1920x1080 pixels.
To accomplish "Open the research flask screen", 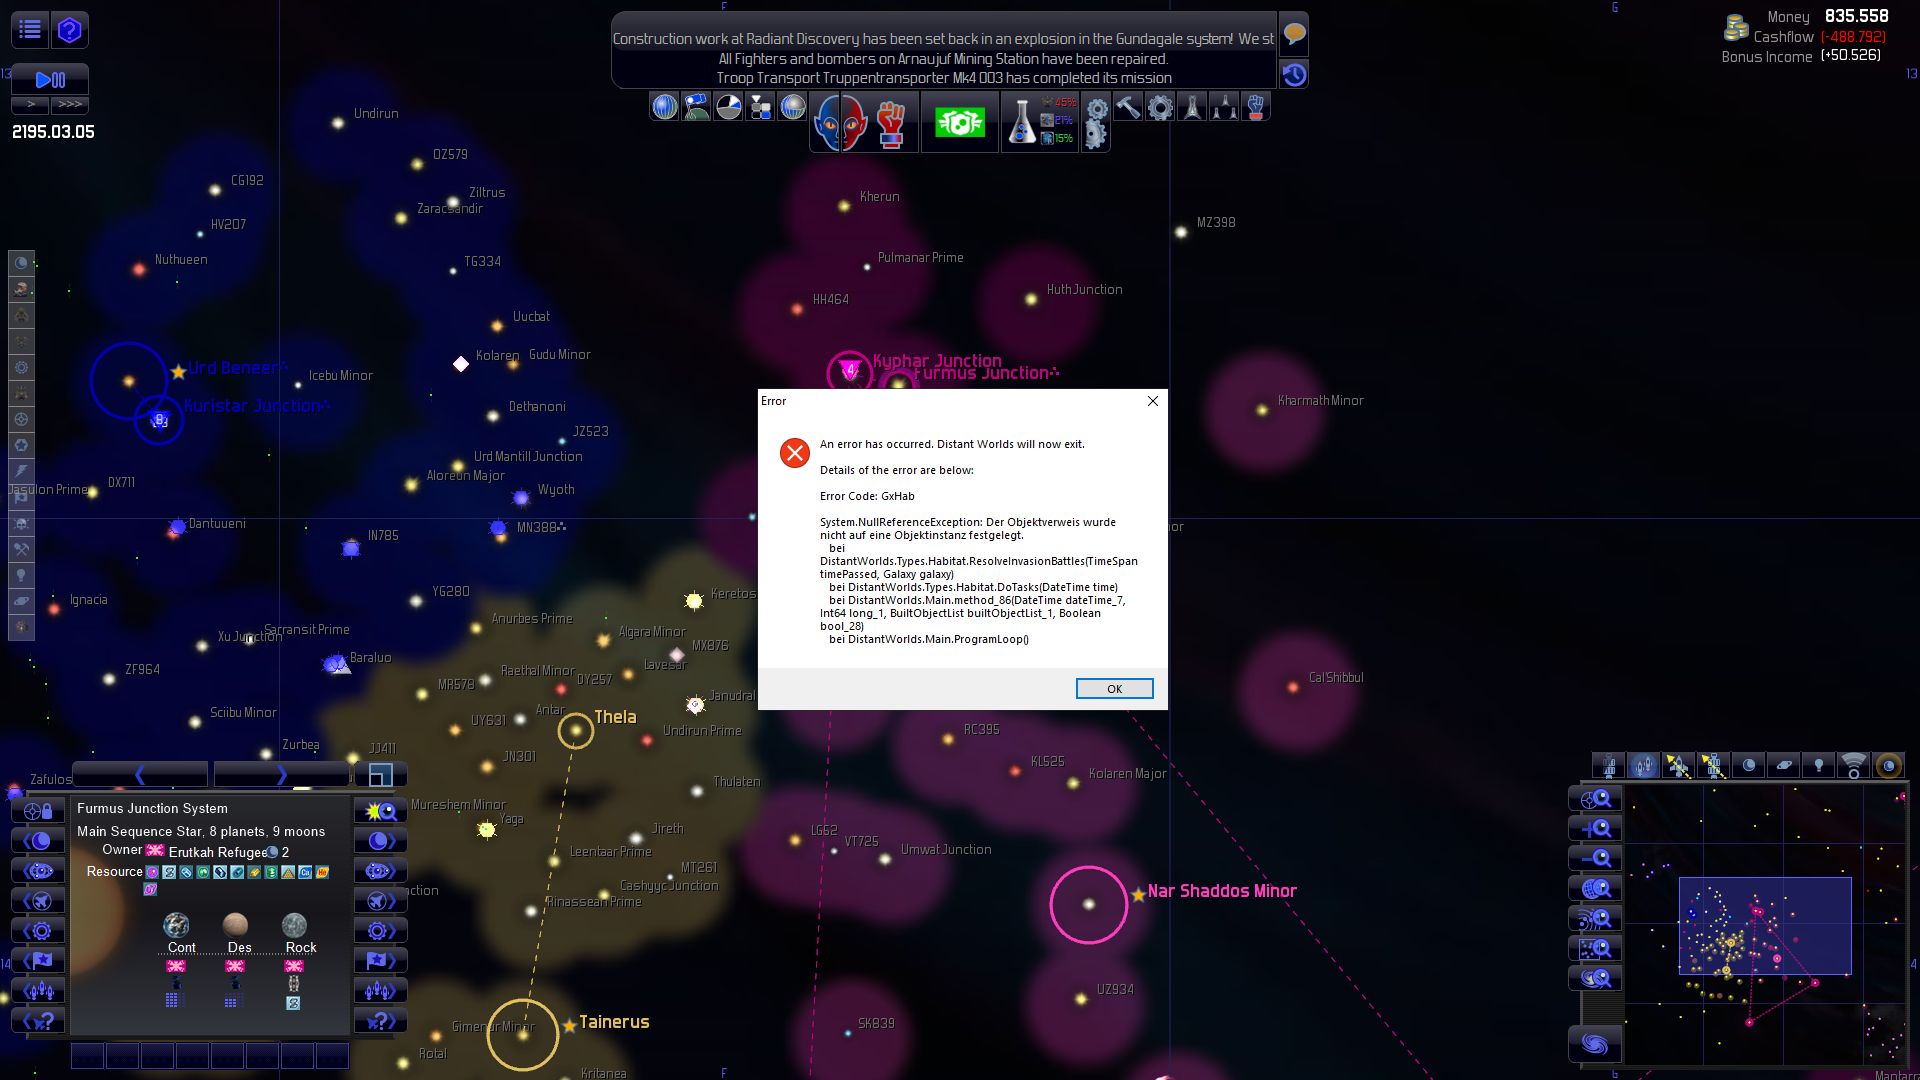I will click(1021, 122).
